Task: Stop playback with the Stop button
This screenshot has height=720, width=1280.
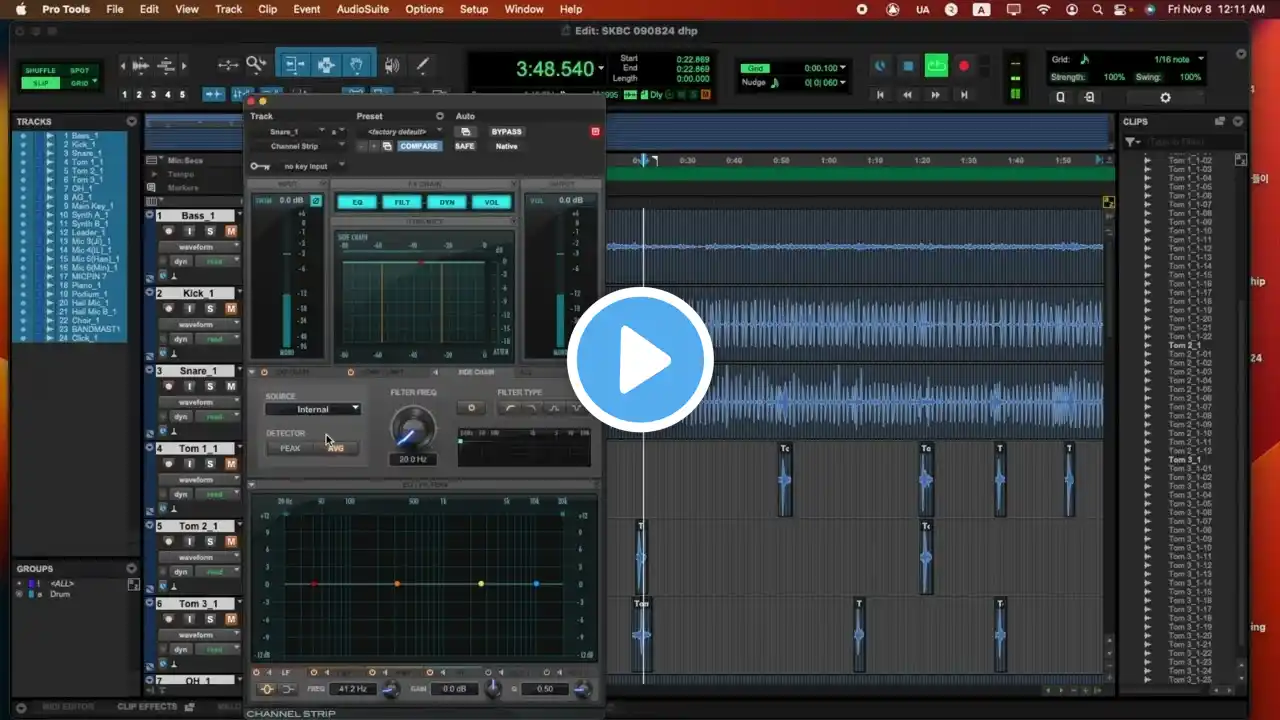Action: coord(908,66)
